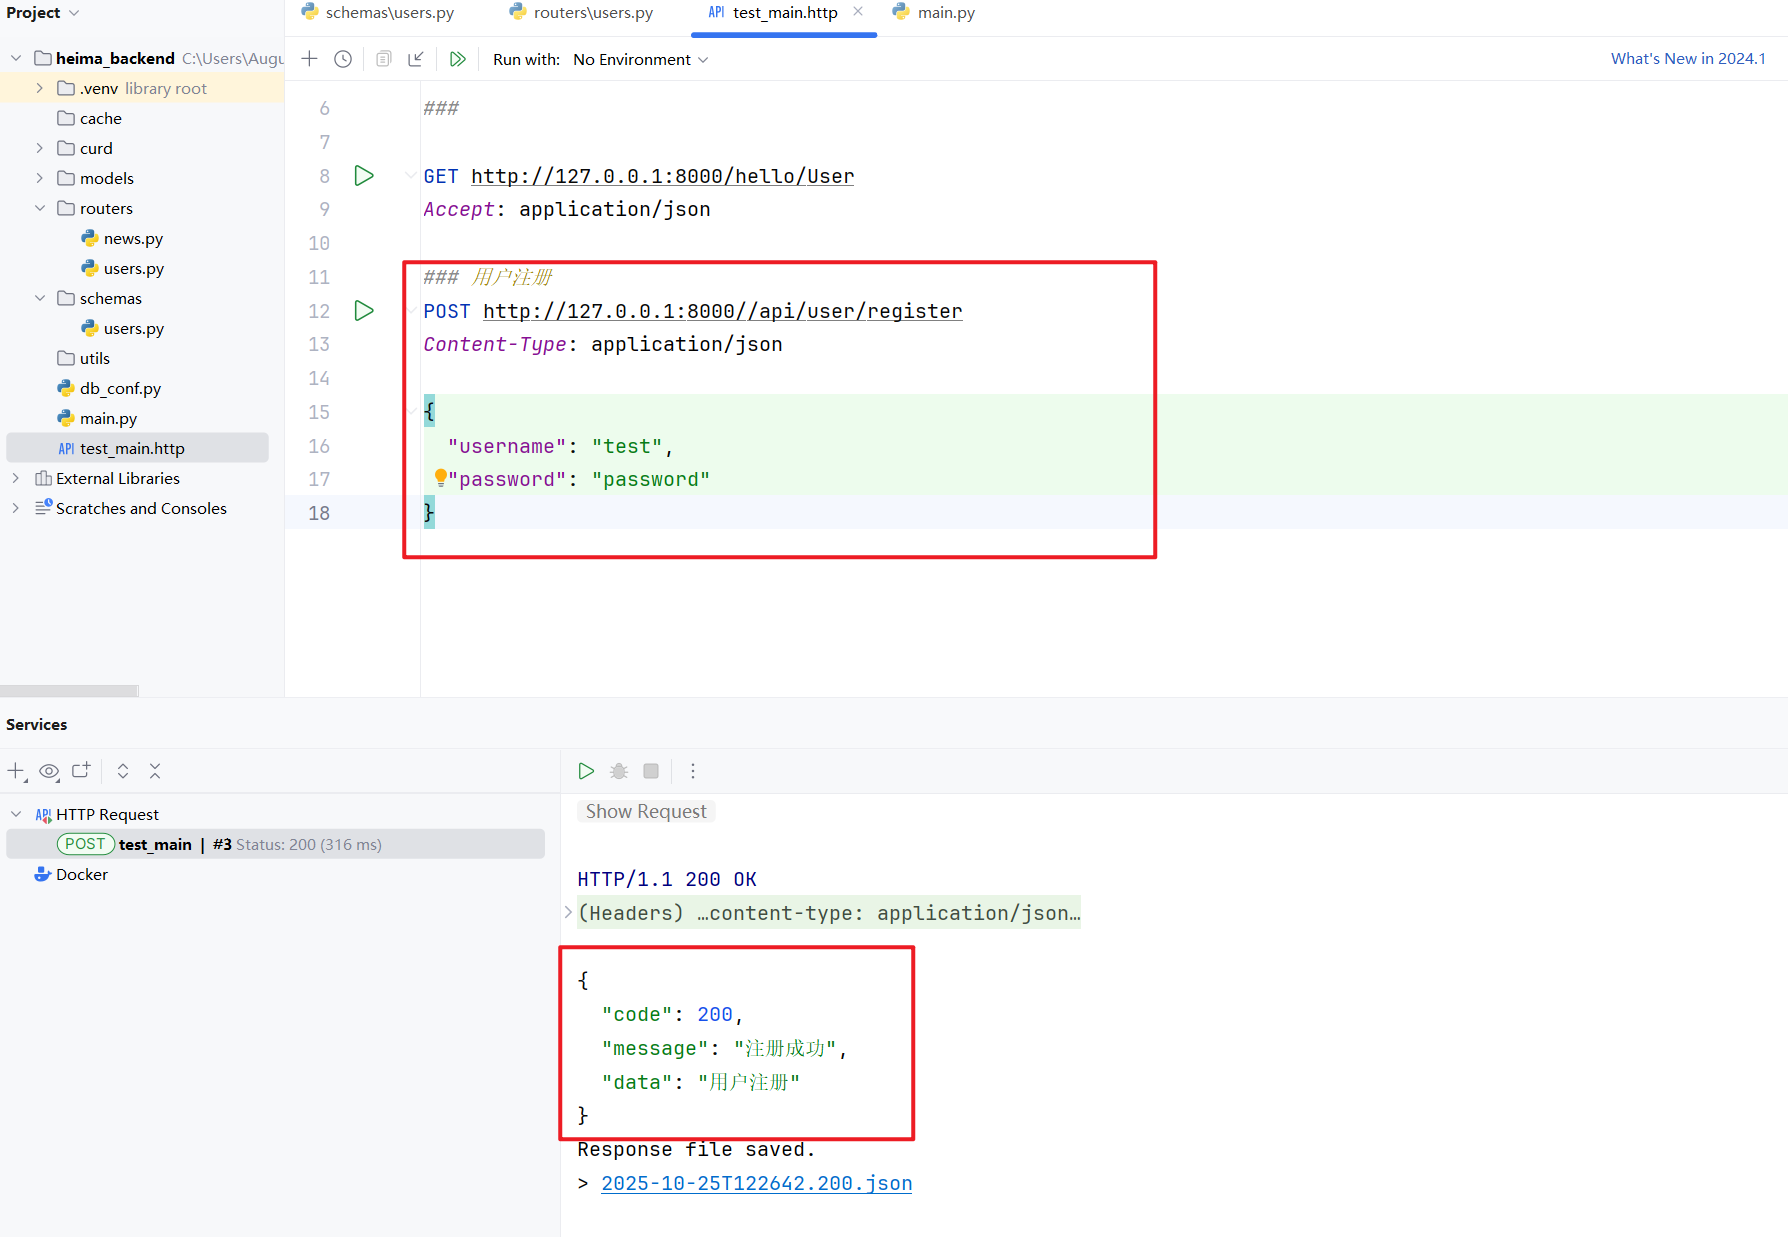Open the What's New in 2024.1 link
1788x1237 pixels.
tap(1687, 59)
